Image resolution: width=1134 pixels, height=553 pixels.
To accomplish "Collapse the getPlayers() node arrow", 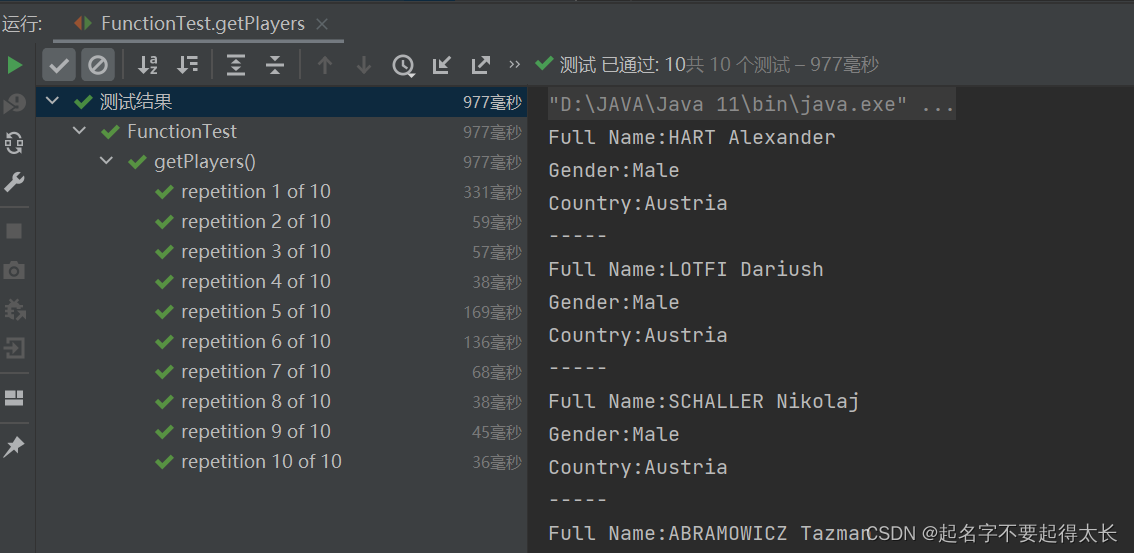I will click(106, 161).
